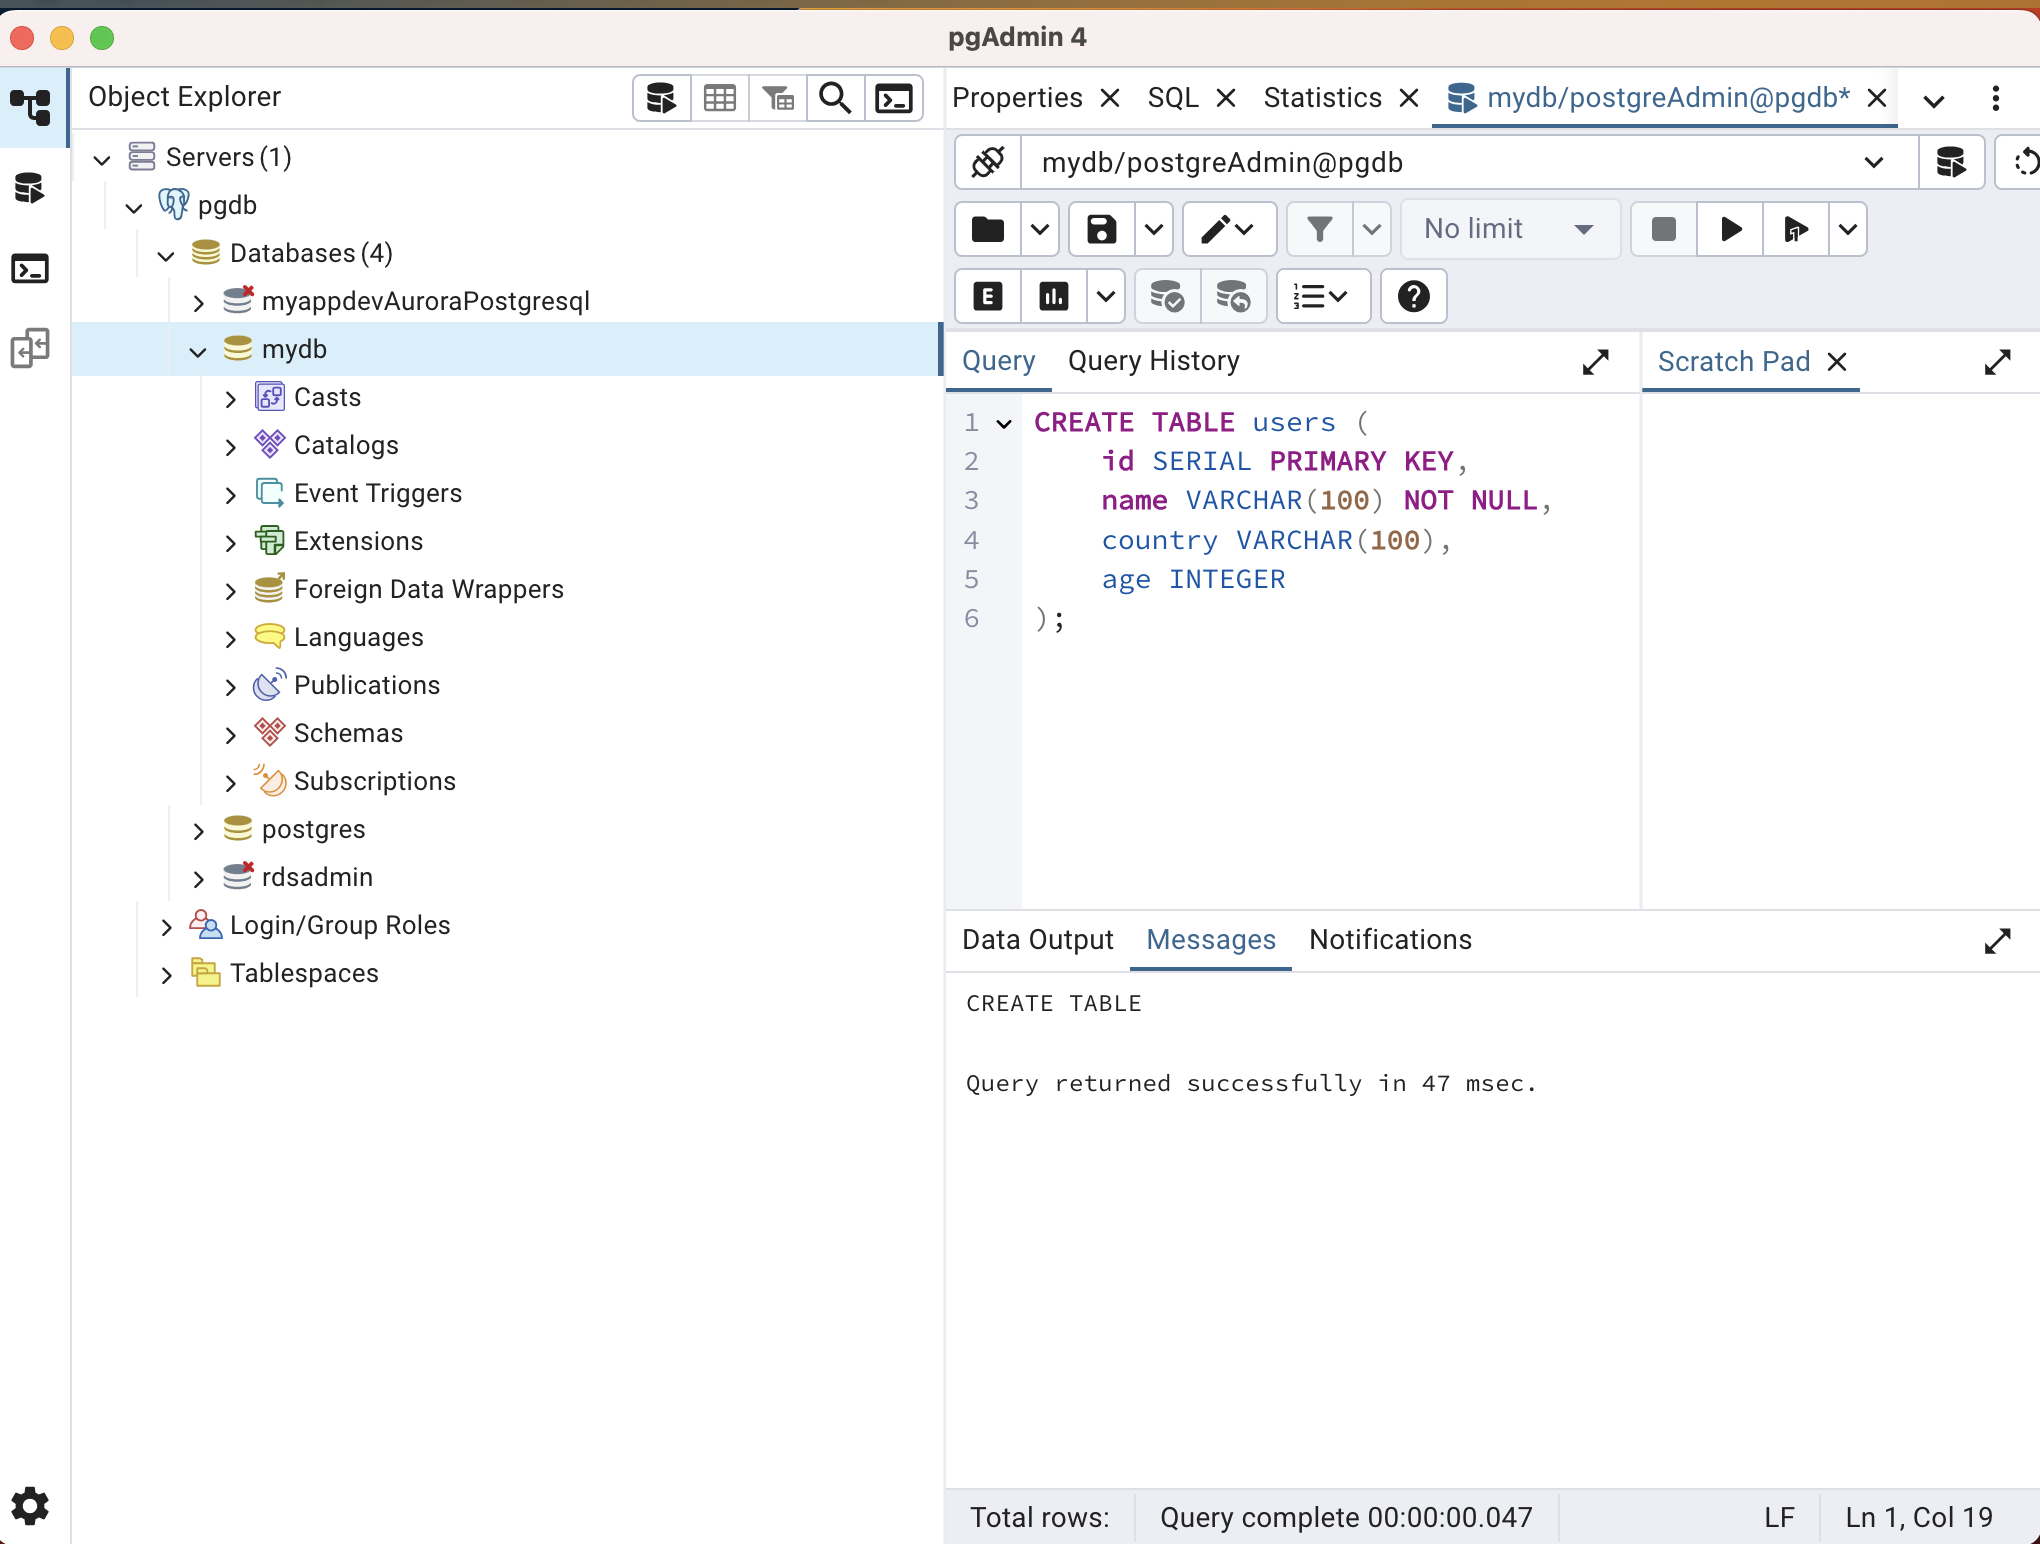Expand the Scratch Pad panel

coord(1998,362)
